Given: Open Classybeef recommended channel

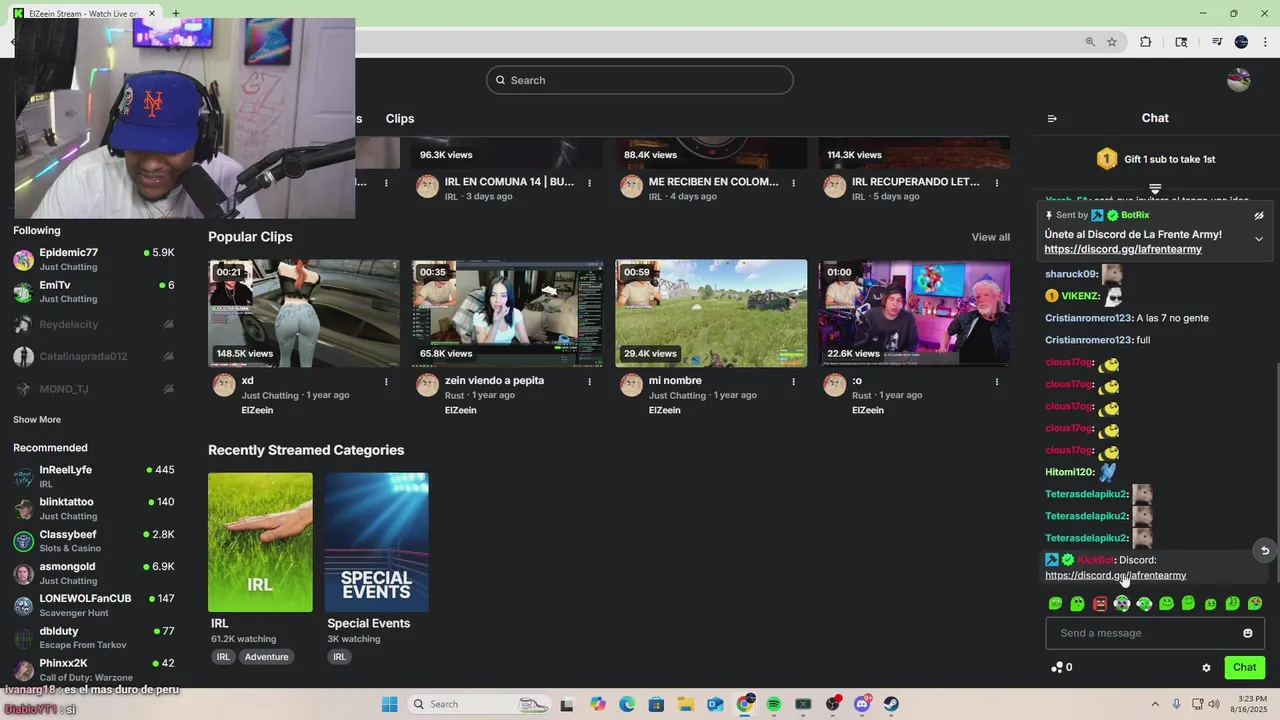Looking at the screenshot, I should coord(94,541).
